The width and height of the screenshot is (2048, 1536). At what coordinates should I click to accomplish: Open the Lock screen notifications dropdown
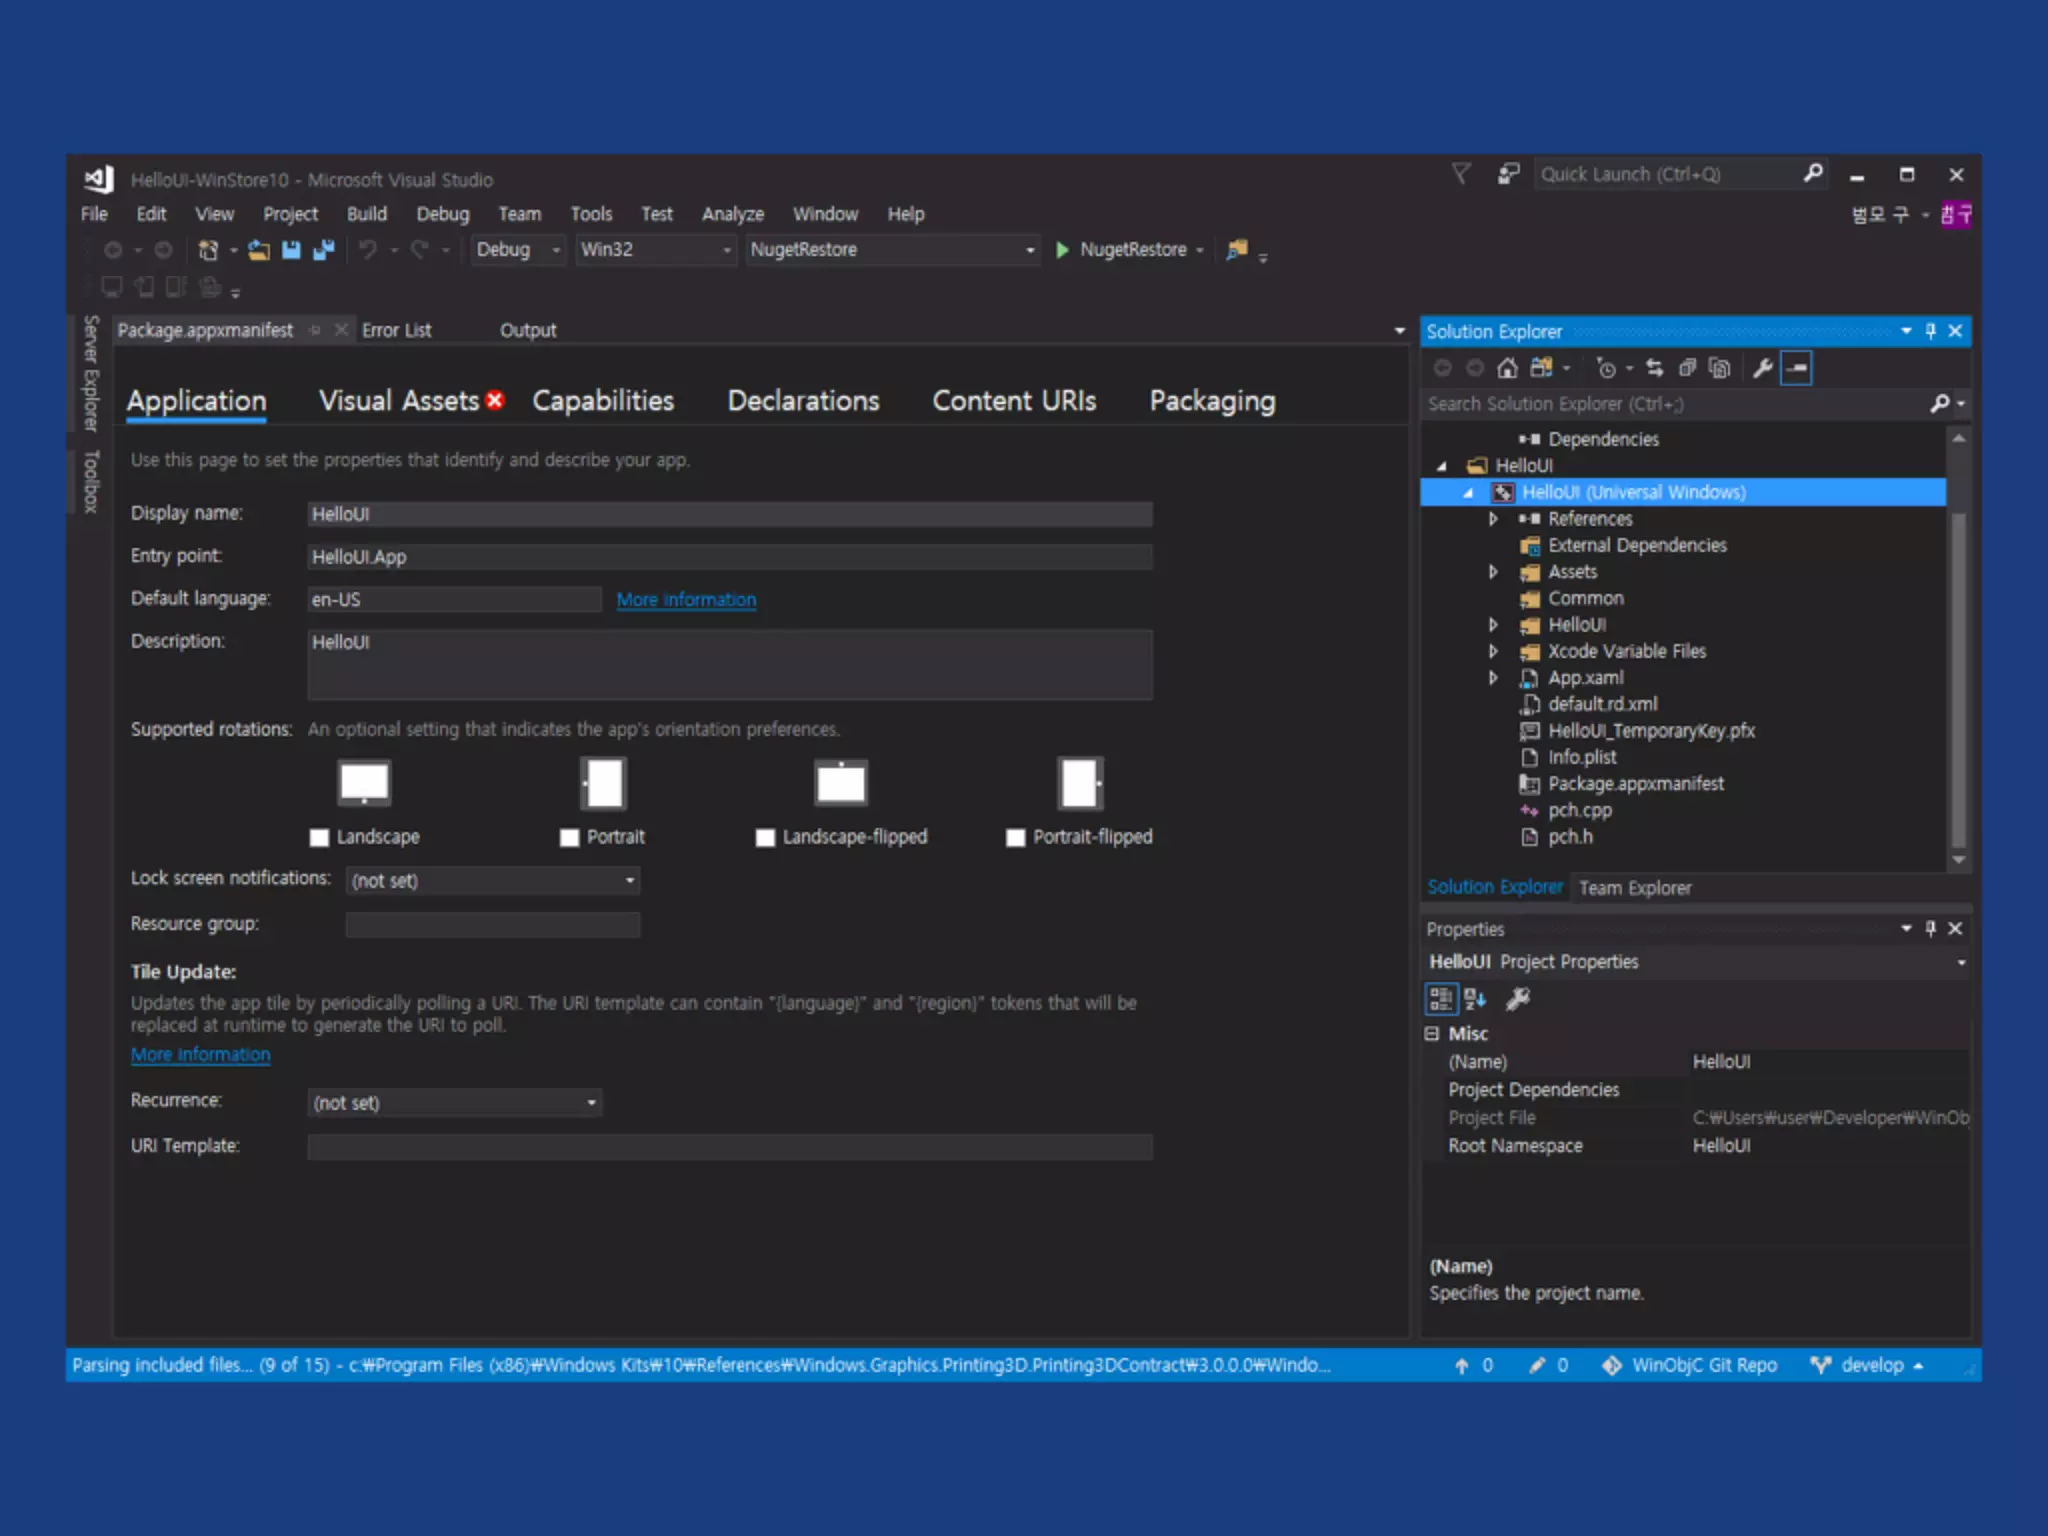point(493,880)
